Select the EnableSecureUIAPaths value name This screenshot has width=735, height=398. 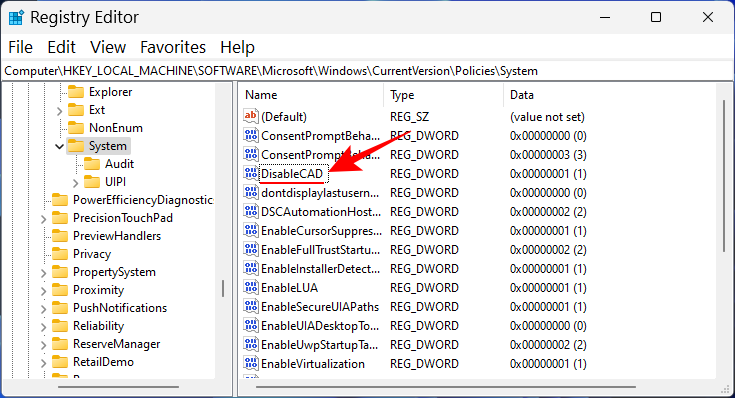click(320, 307)
